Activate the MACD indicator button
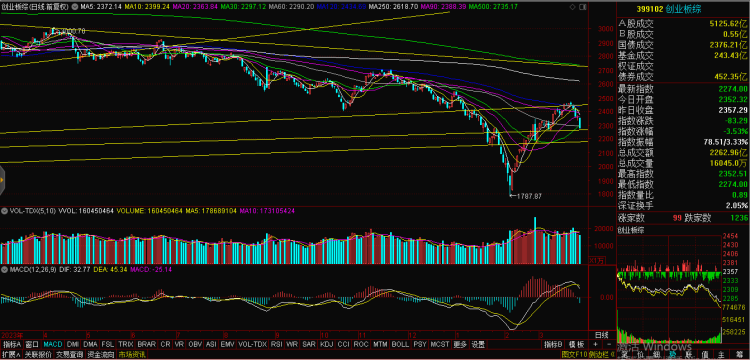The height and width of the screenshot is (360, 750). click(53, 344)
